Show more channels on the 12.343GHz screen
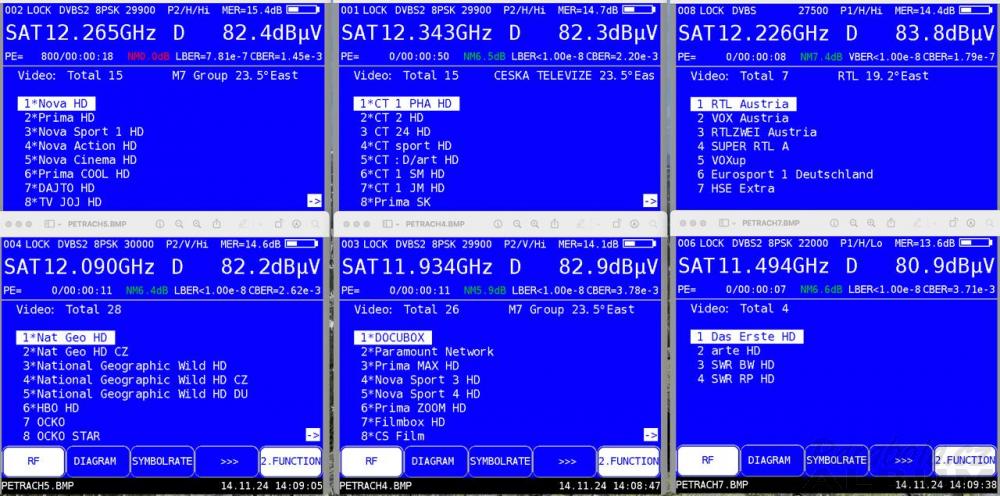The width and height of the screenshot is (1000, 496). point(650,201)
